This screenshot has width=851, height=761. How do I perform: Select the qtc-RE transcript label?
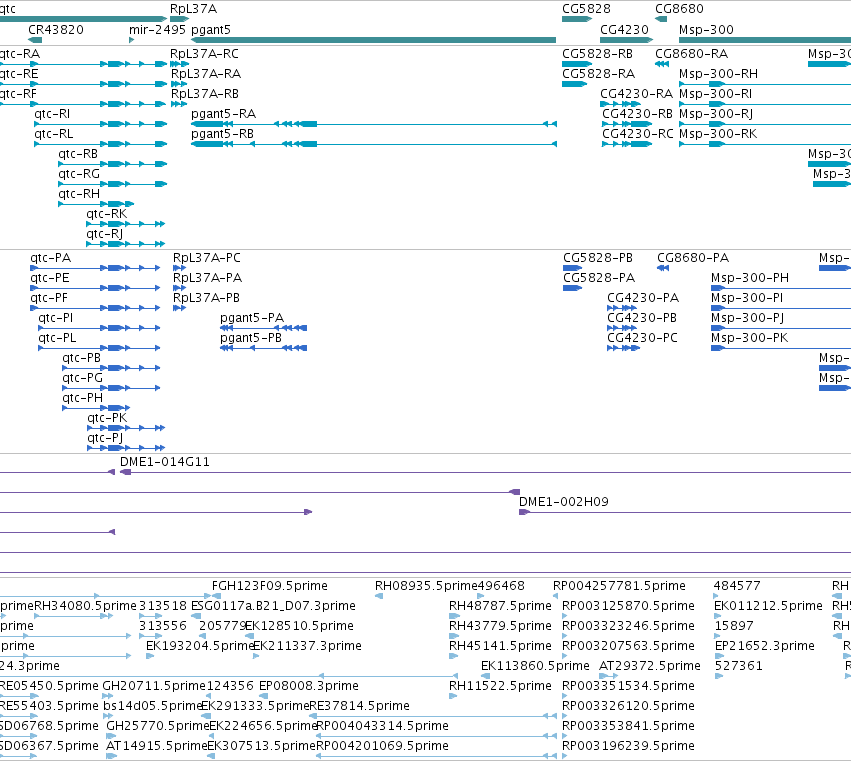click(19, 74)
